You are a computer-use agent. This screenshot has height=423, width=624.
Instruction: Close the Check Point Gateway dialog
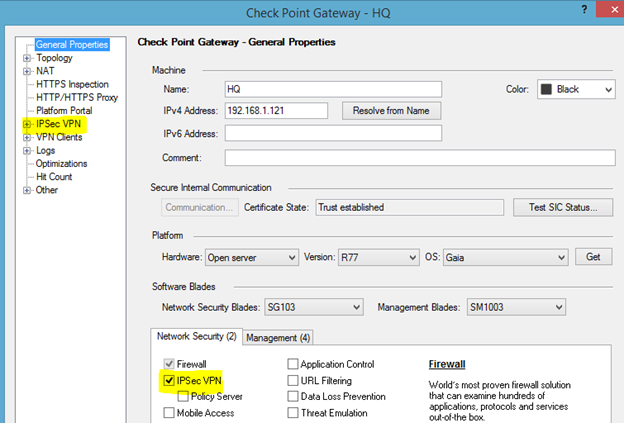[612, 9]
